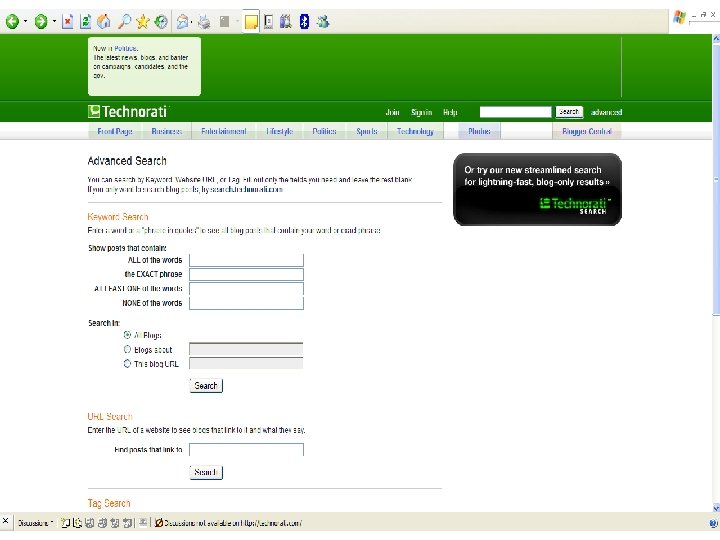Print the page using the printer icon
The image size is (720, 540).
coord(204,21)
